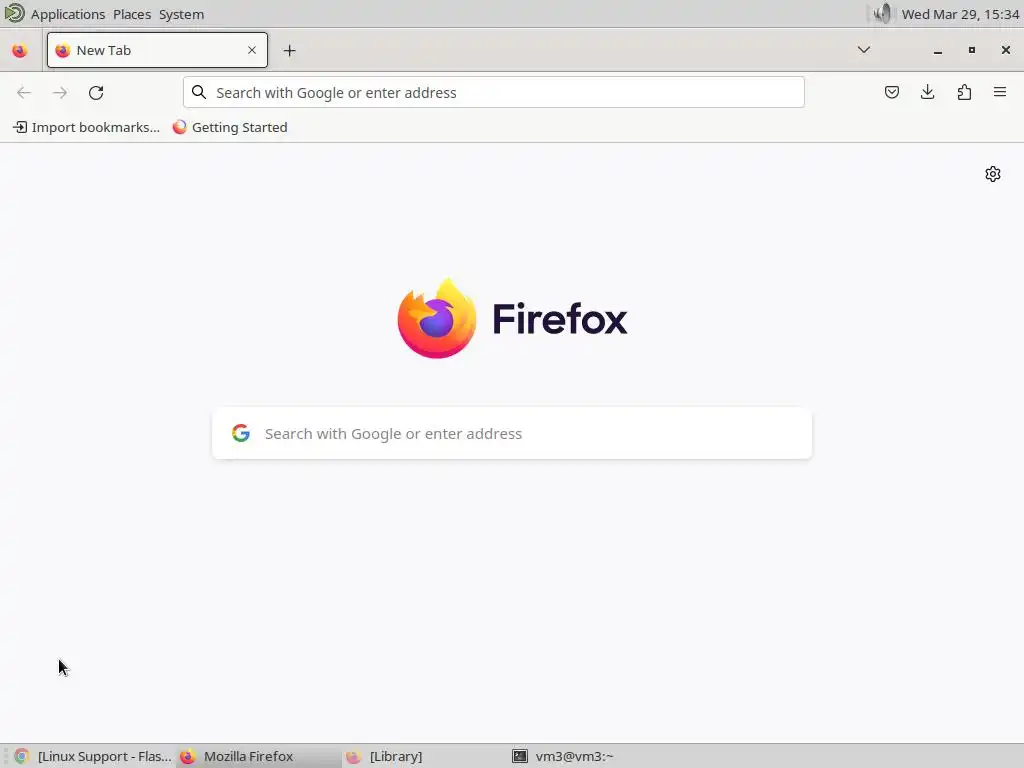The width and height of the screenshot is (1024, 768).
Task: Switch to vm3@vm3 terminal window
Action: point(590,756)
